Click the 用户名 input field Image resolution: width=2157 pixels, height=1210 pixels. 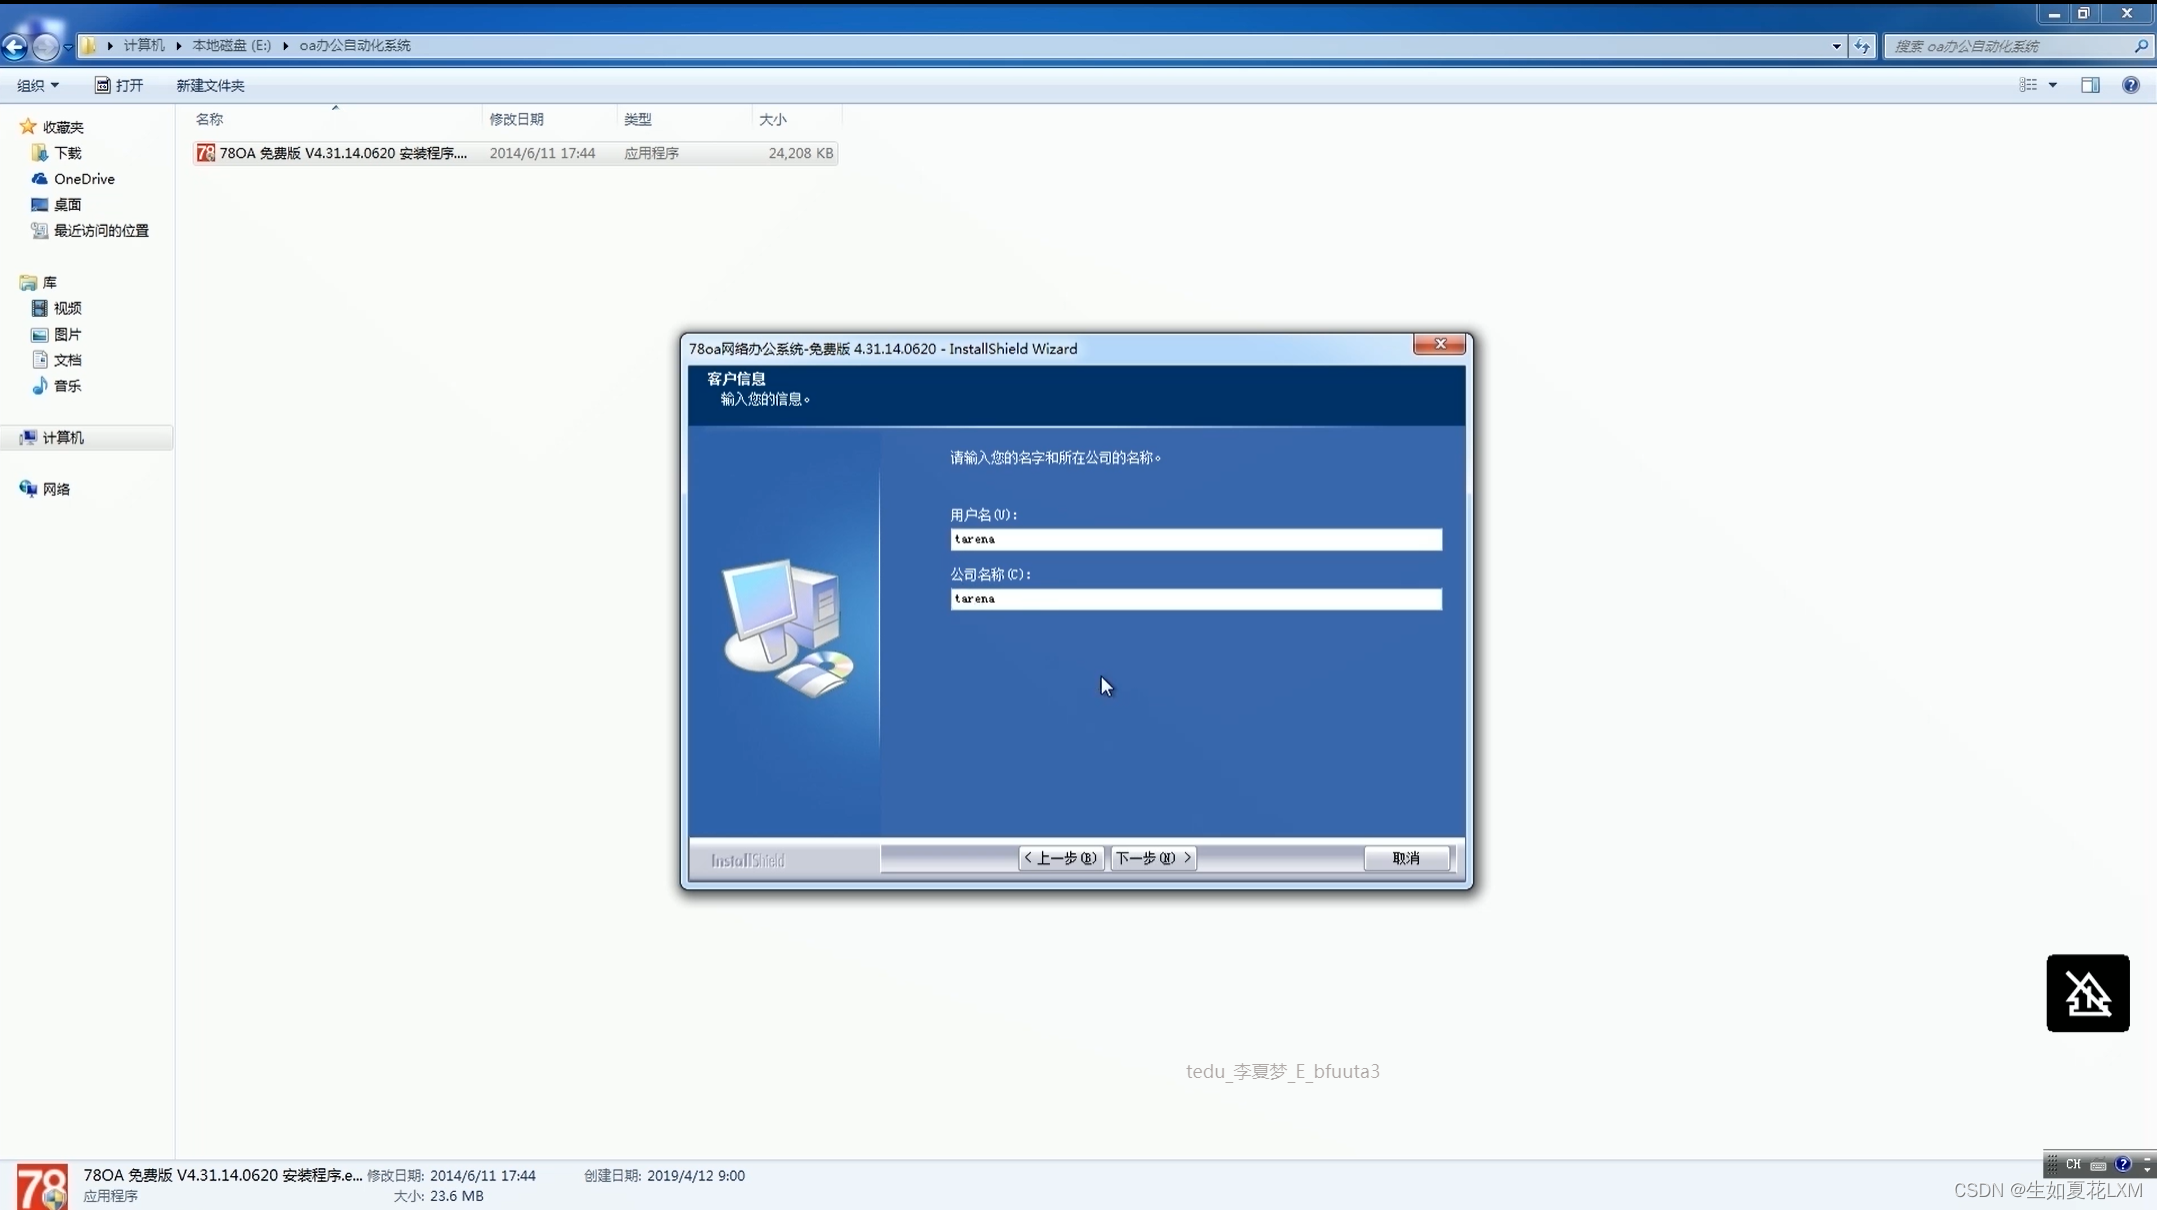tap(1195, 539)
